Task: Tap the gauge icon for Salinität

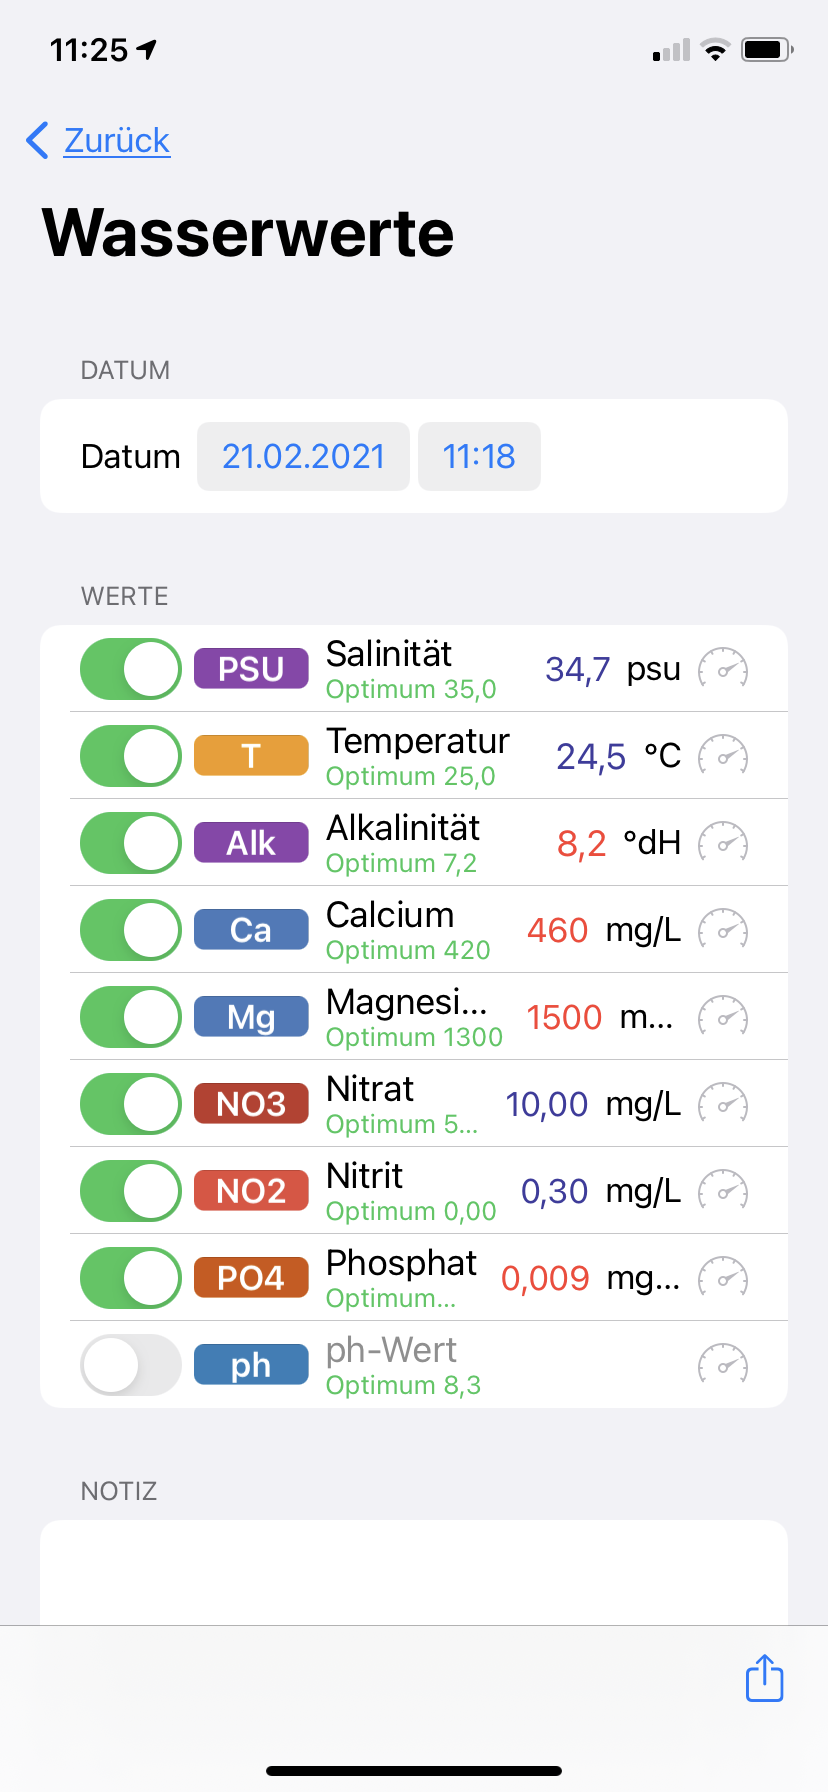Action: click(x=722, y=669)
